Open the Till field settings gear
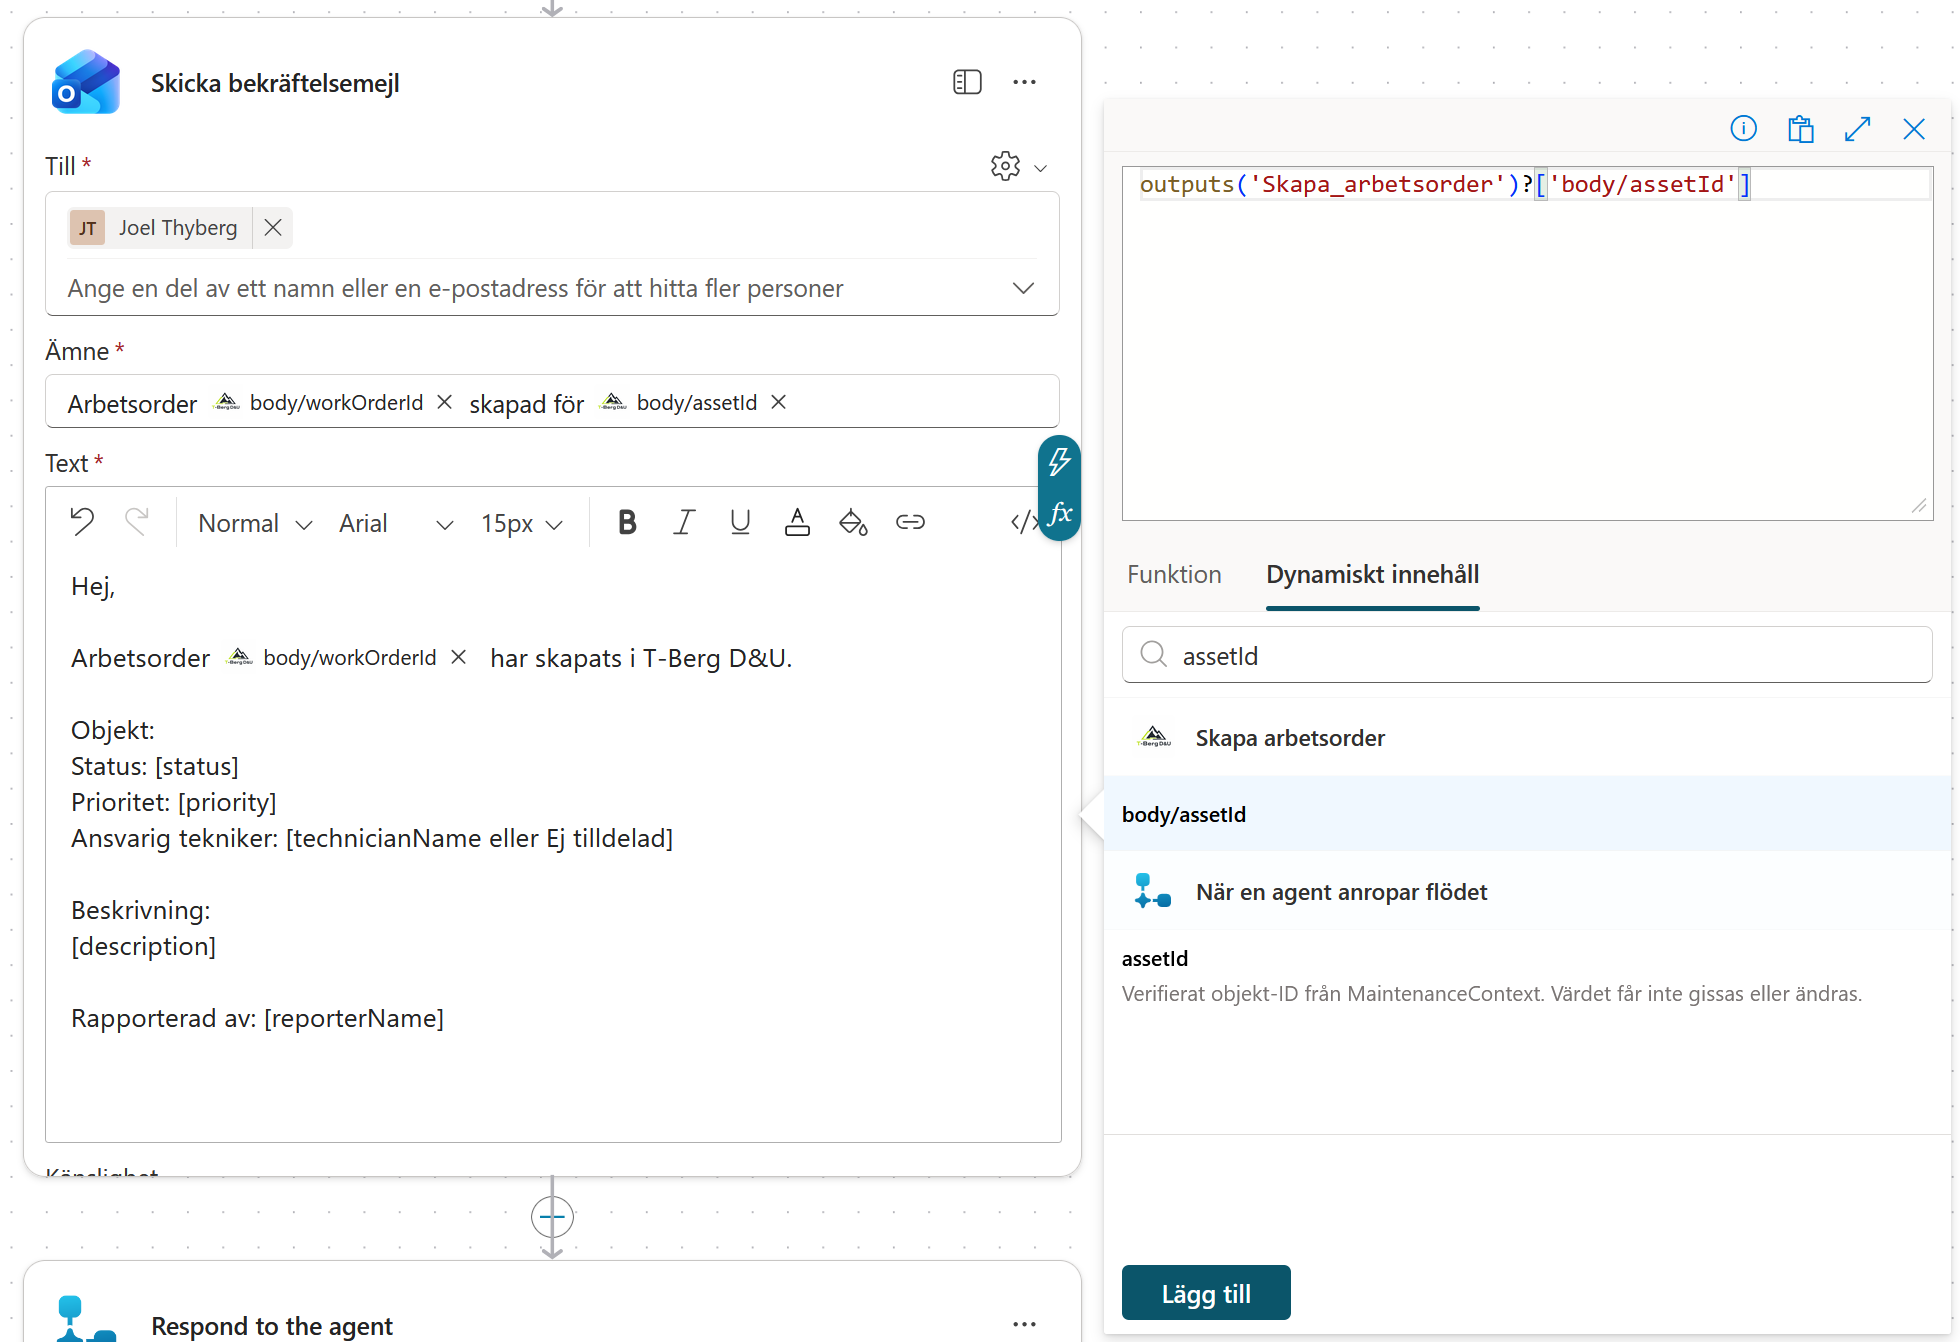 (x=1005, y=166)
